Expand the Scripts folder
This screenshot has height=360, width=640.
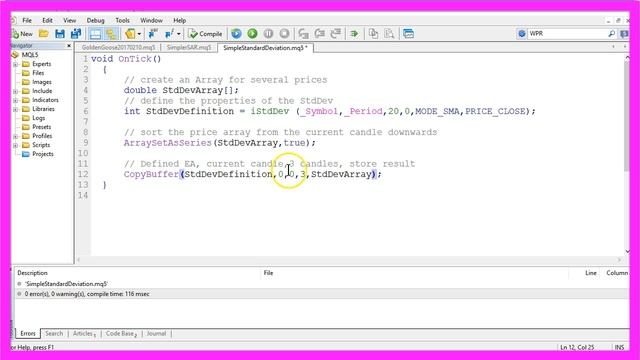(16, 145)
